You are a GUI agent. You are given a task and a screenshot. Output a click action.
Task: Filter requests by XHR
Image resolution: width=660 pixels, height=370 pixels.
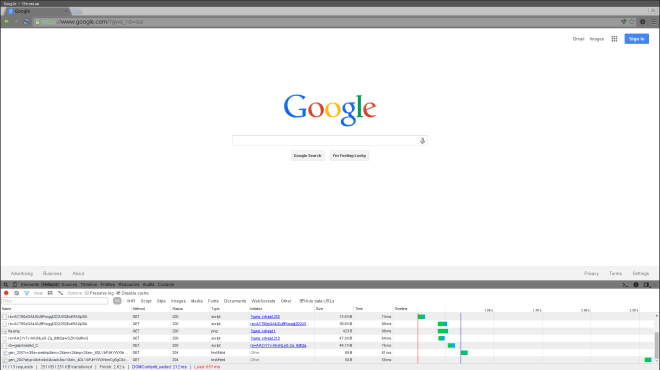131,301
